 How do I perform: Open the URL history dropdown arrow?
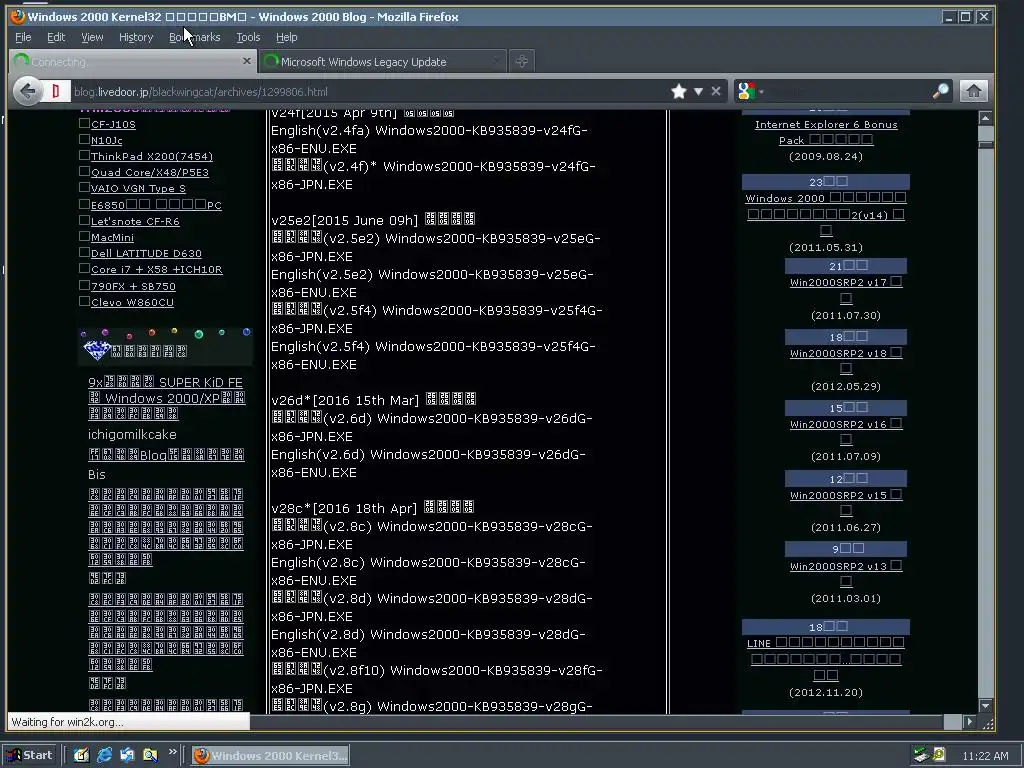698,91
